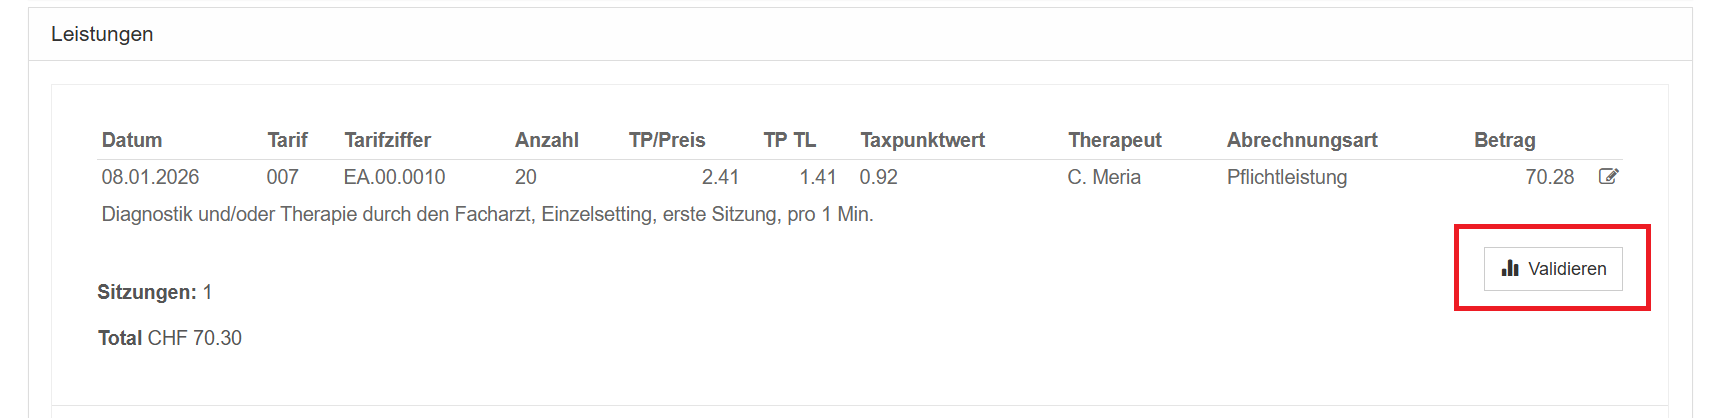Image resolution: width=1734 pixels, height=418 pixels.
Task: Click therapist name C. Meria
Action: click(1103, 177)
